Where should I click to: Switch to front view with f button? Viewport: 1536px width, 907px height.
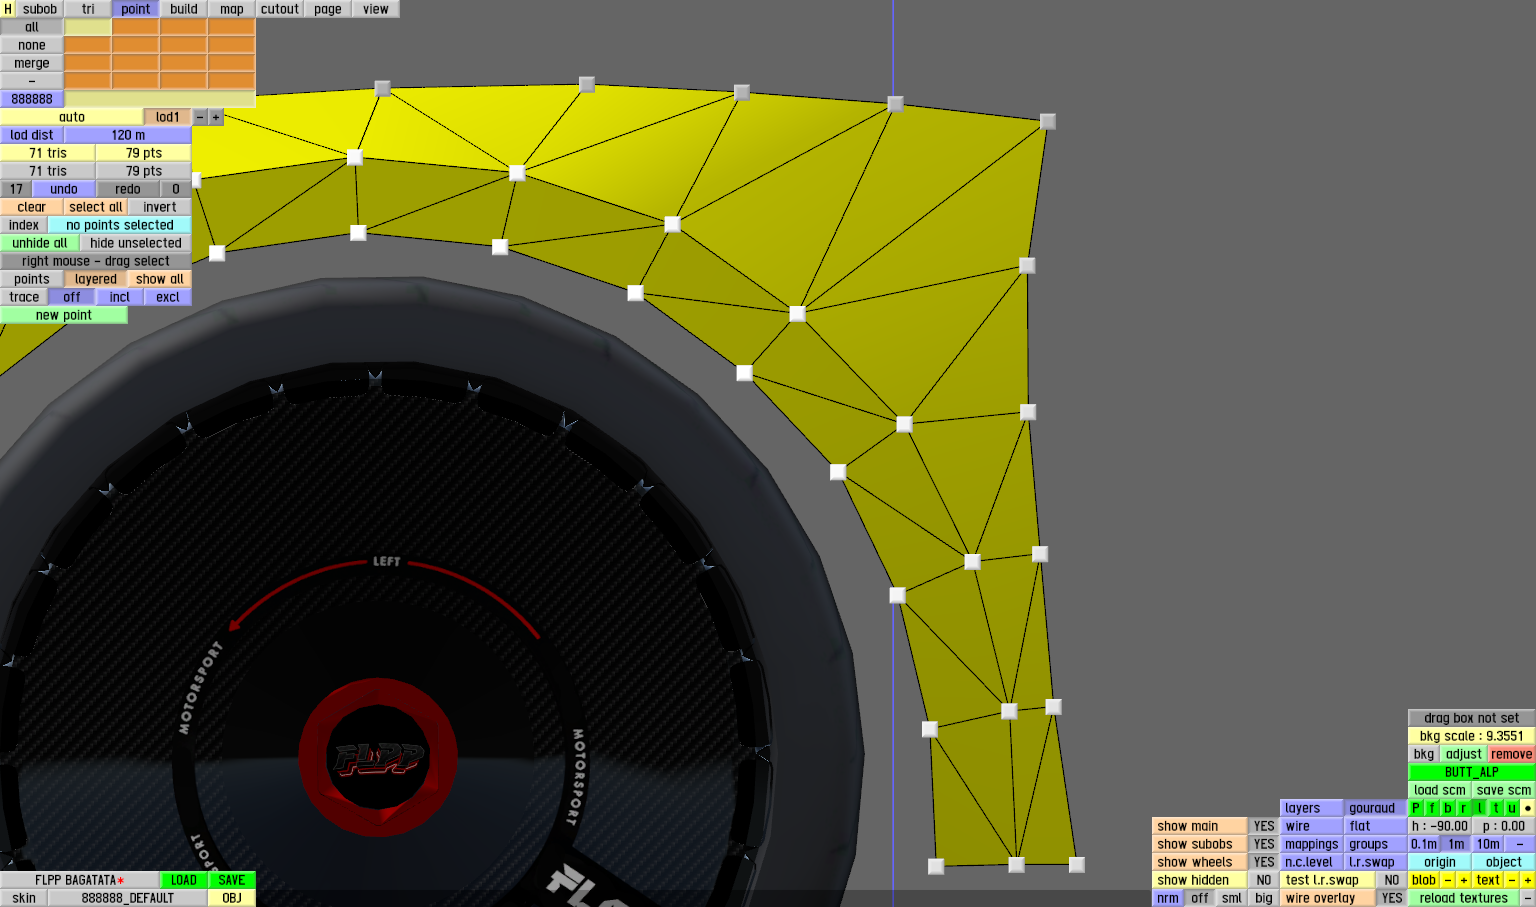pyautogui.click(x=1432, y=808)
